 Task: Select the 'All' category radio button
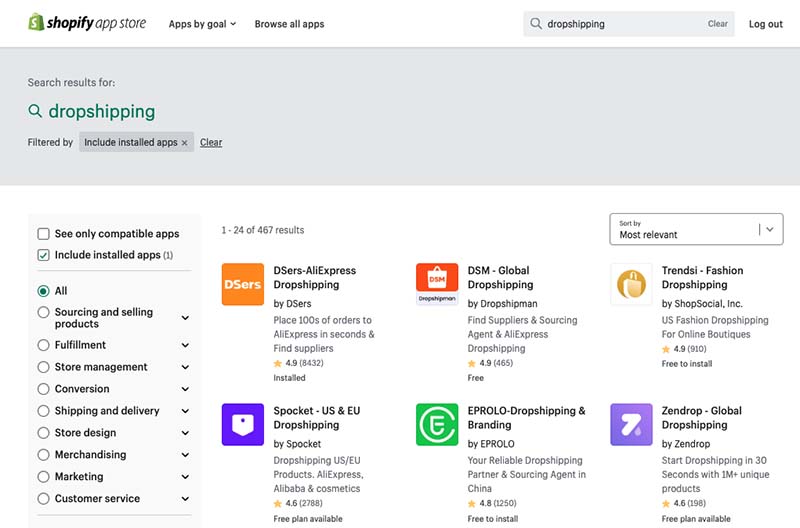(x=43, y=291)
